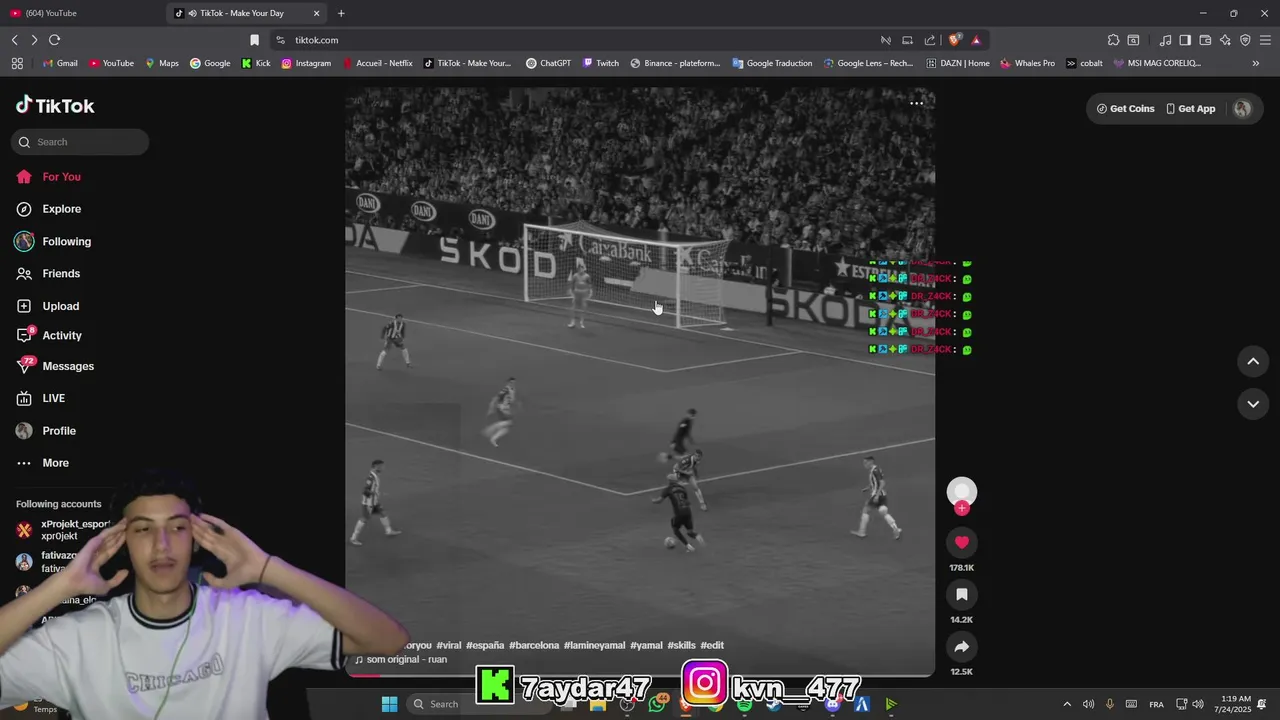Open the DAZN | Home bookmark
The height and width of the screenshot is (720, 1280).
click(957, 63)
